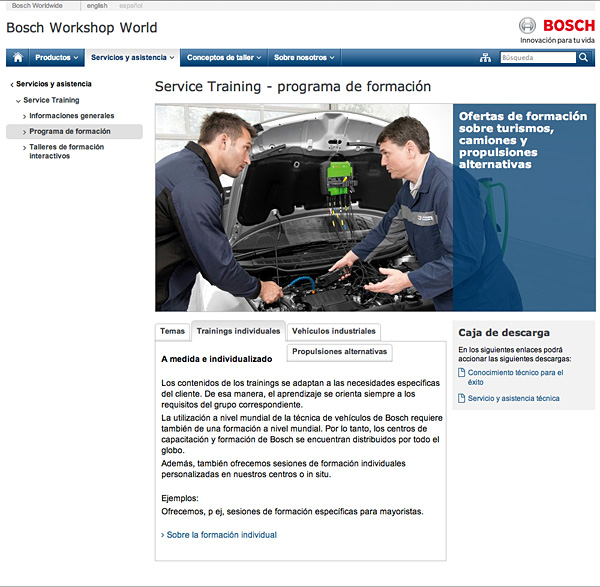Click the Búsqueda search input field
The height and width of the screenshot is (587, 600).
click(x=538, y=57)
